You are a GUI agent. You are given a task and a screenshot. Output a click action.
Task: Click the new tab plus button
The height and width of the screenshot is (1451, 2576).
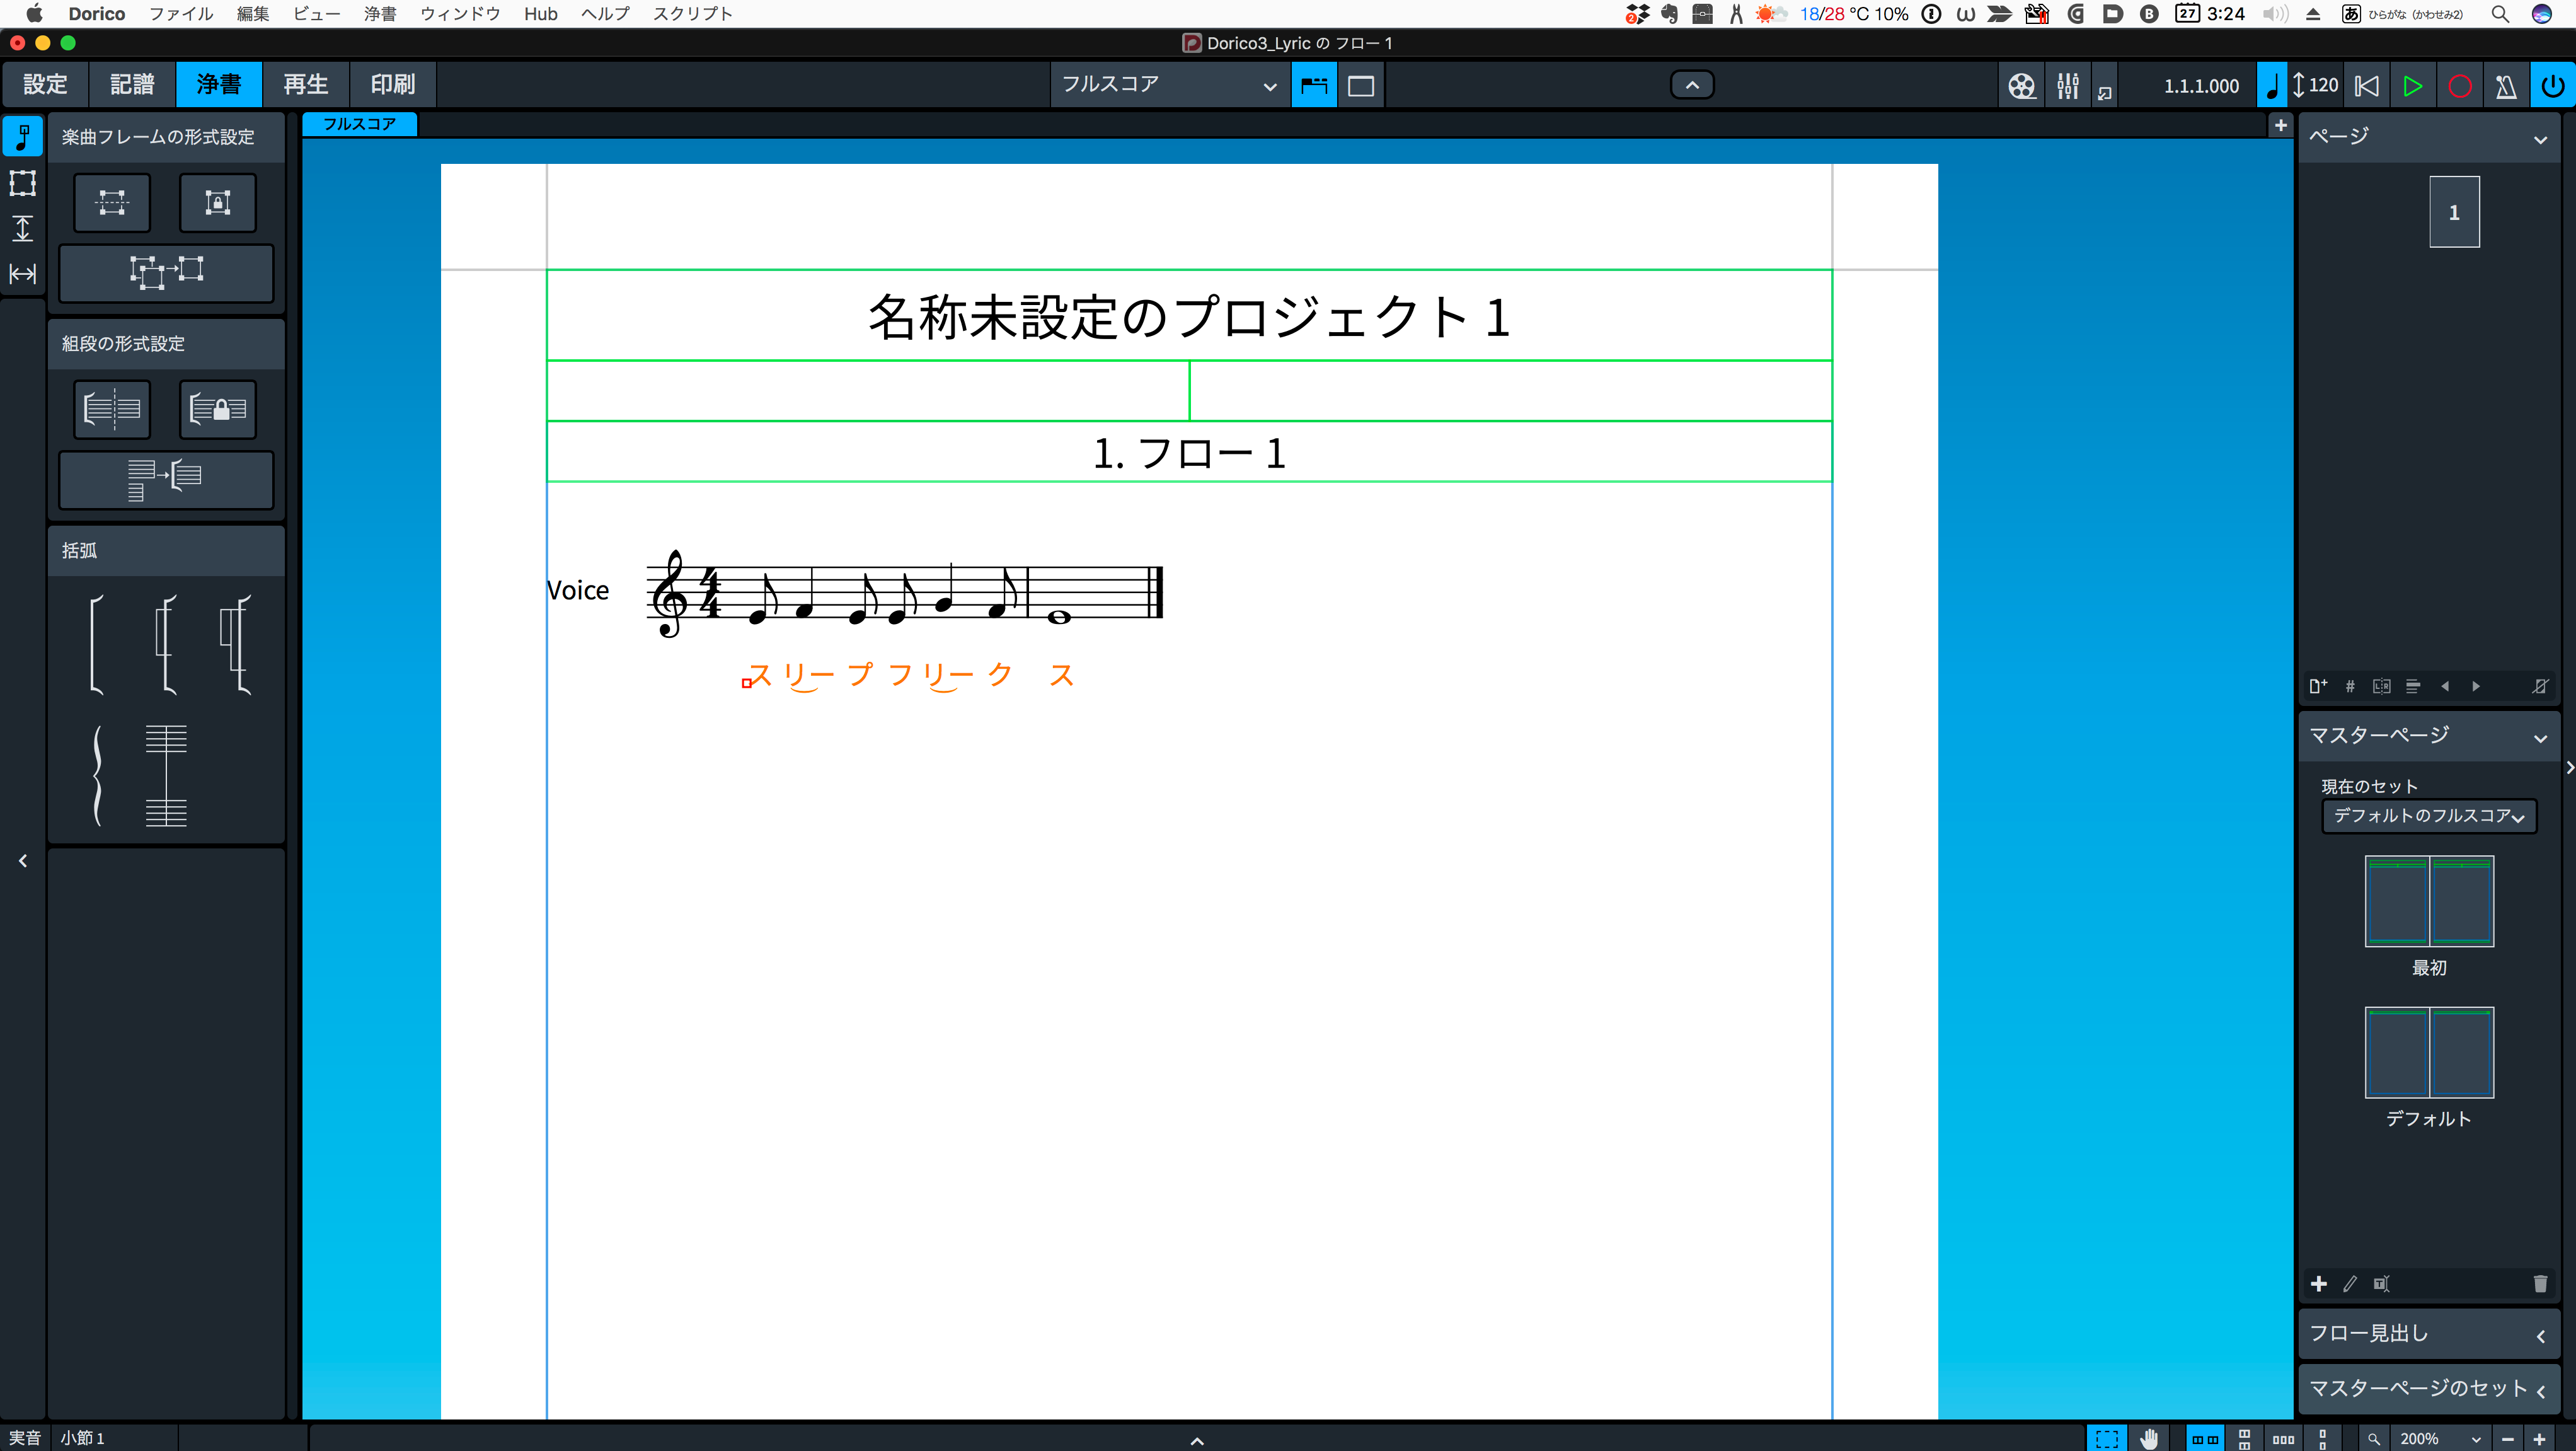2280,125
